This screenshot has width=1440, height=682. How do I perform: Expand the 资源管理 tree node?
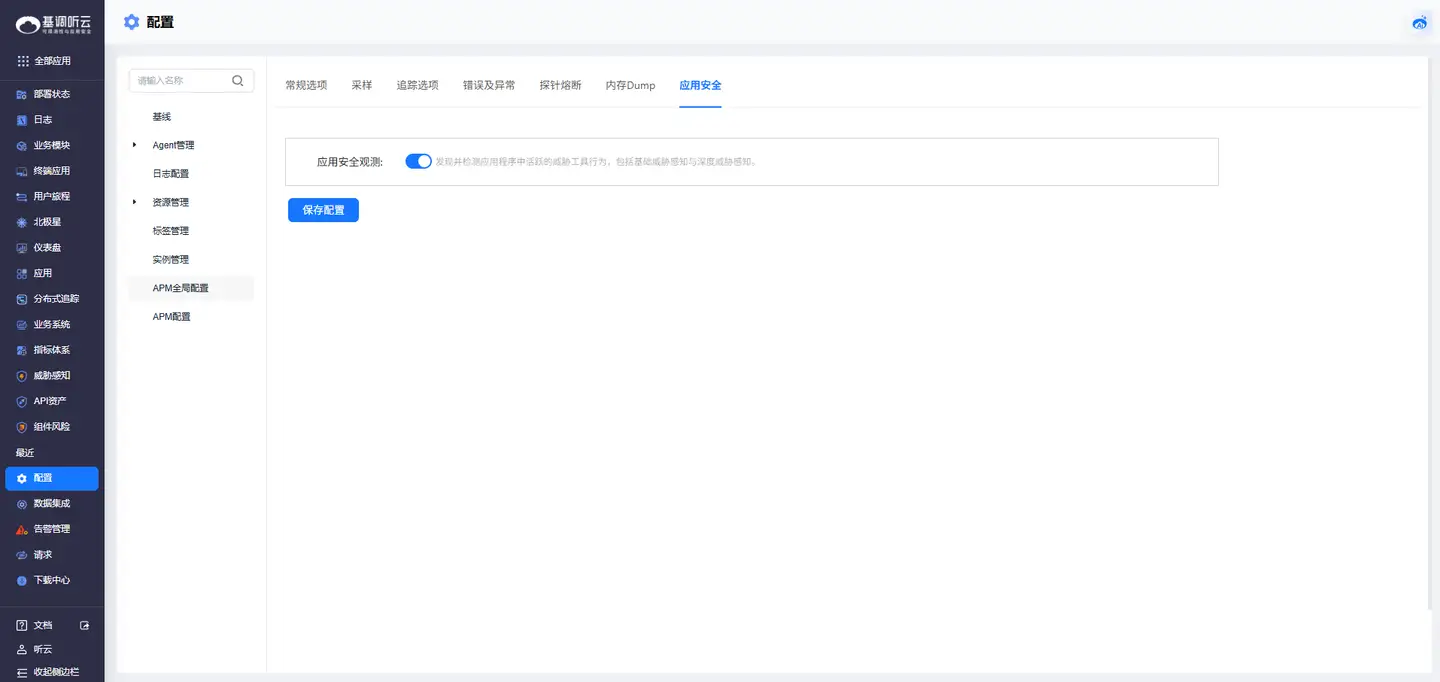134,202
